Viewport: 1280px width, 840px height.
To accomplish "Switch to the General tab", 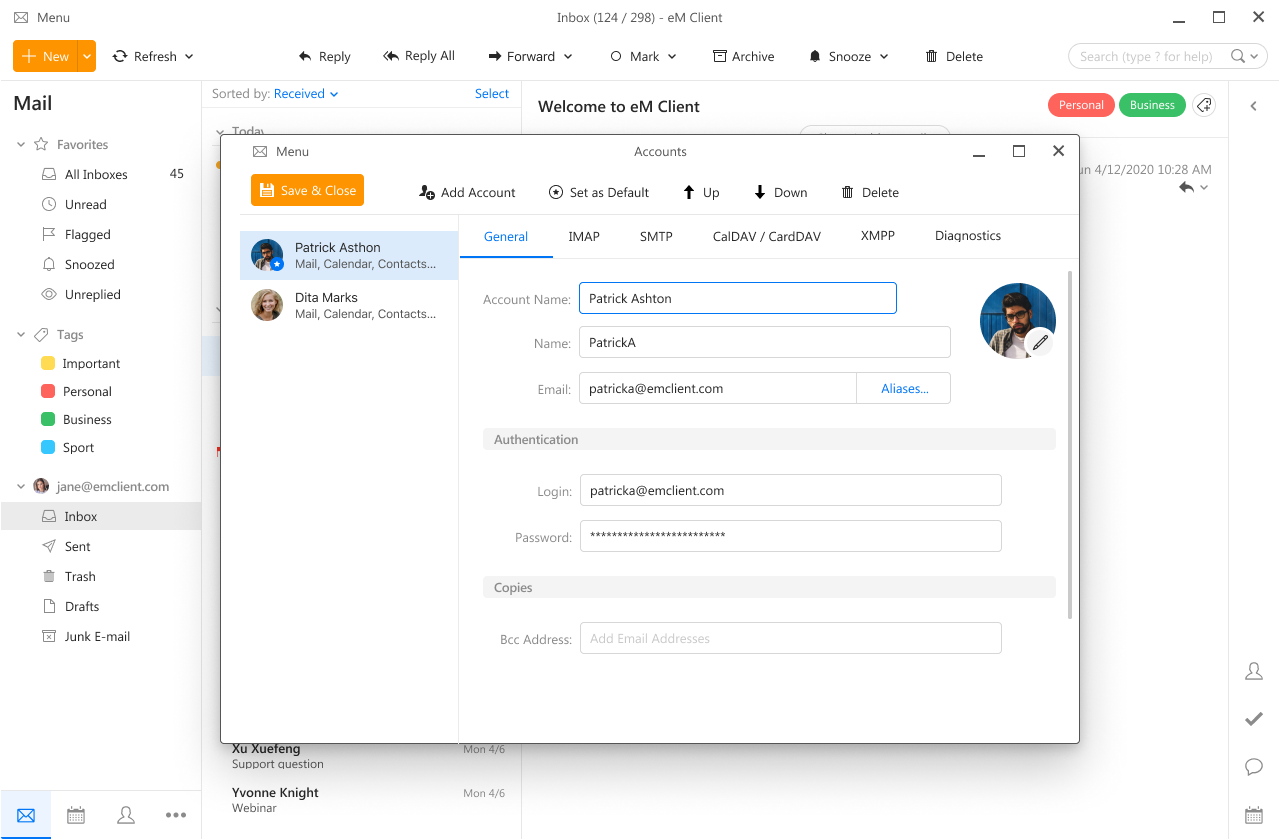I will (506, 236).
